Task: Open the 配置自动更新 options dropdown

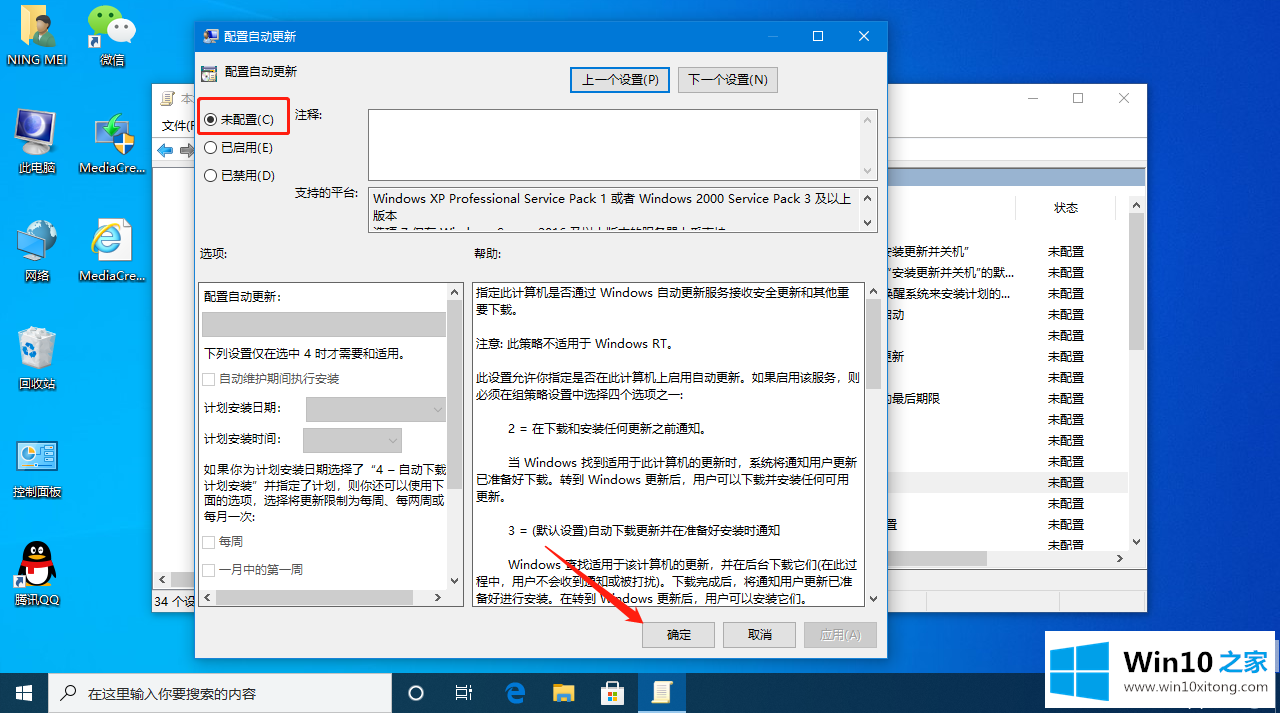Action: coord(323,324)
